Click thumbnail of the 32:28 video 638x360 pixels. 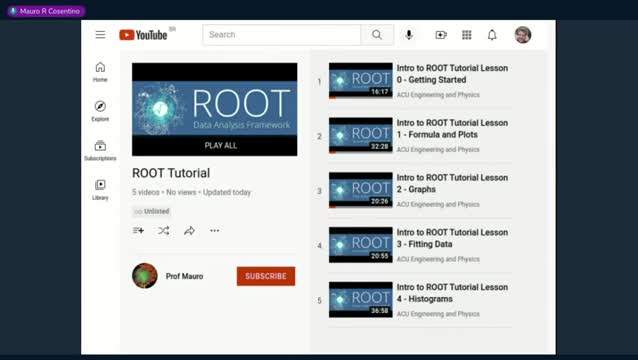click(x=361, y=135)
